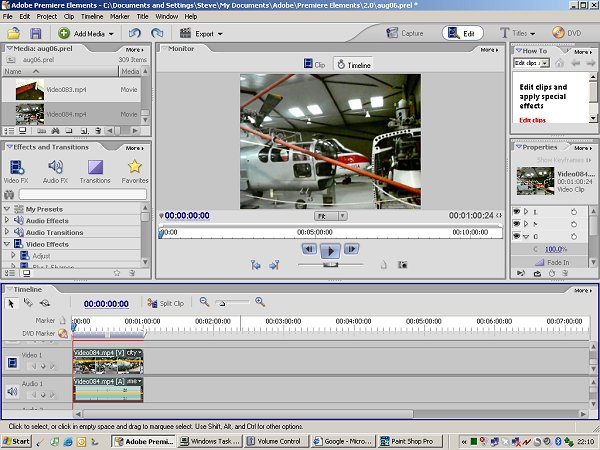Expand the Audio Transitions folder
This screenshot has width=600, height=450.
click(x=7, y=232)
